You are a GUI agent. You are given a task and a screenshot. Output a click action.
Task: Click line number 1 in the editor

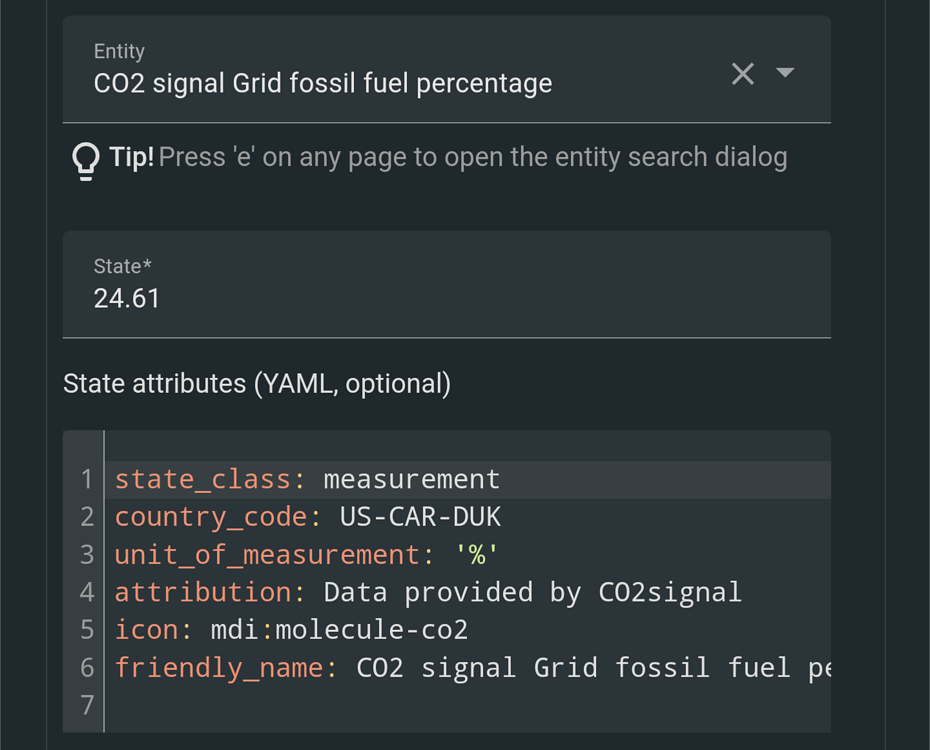click(x=86, y=479)
